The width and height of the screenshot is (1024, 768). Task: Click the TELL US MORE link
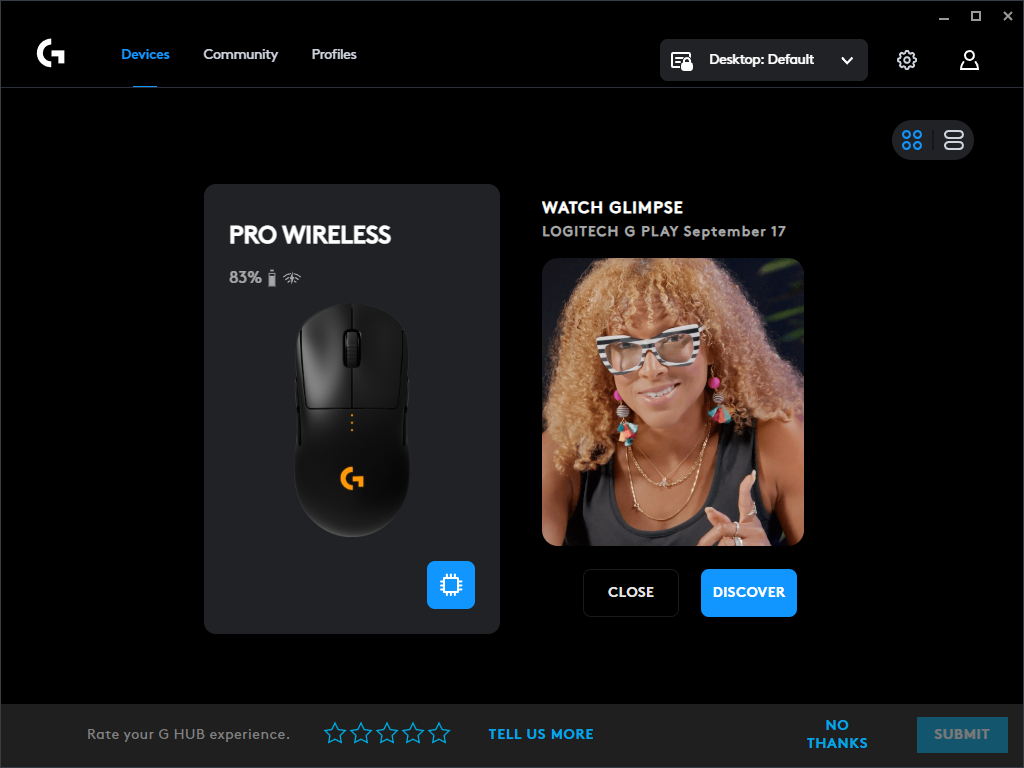pyautogui.click(x=541, y=734)
